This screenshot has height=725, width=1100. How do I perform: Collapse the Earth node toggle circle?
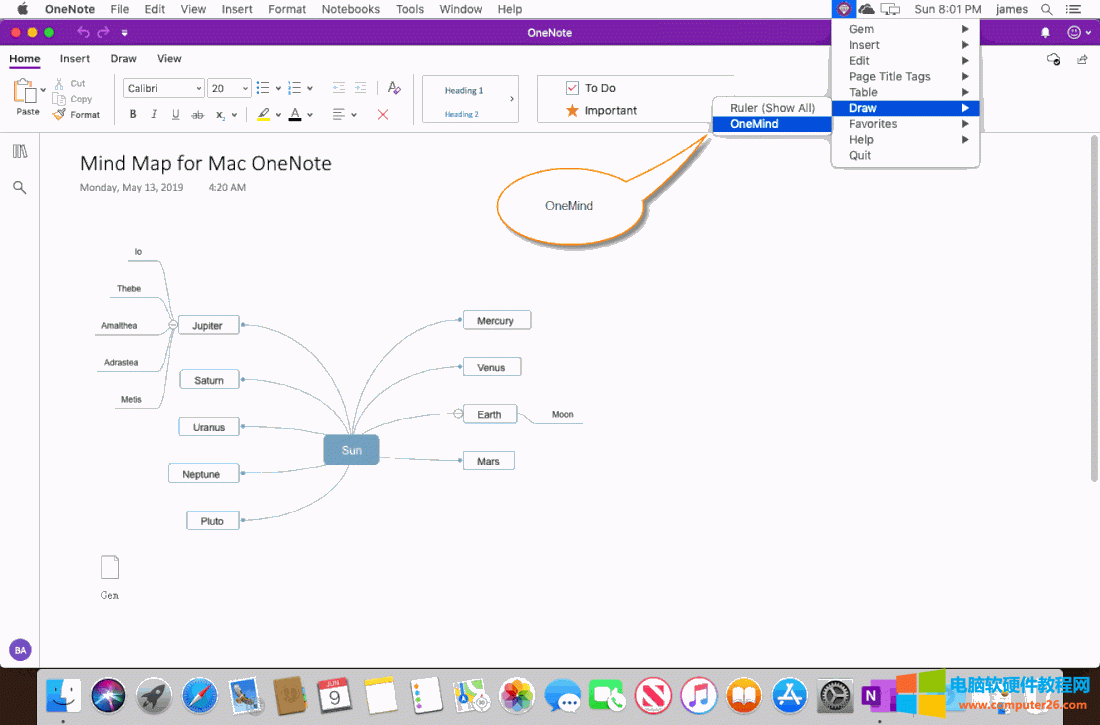[458, 414]
